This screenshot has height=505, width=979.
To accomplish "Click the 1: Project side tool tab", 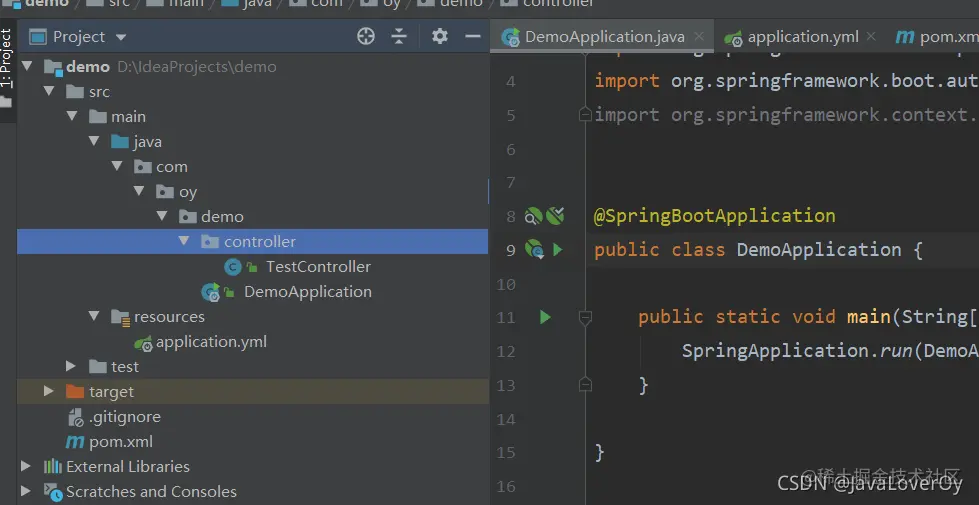I will point(6,58).
